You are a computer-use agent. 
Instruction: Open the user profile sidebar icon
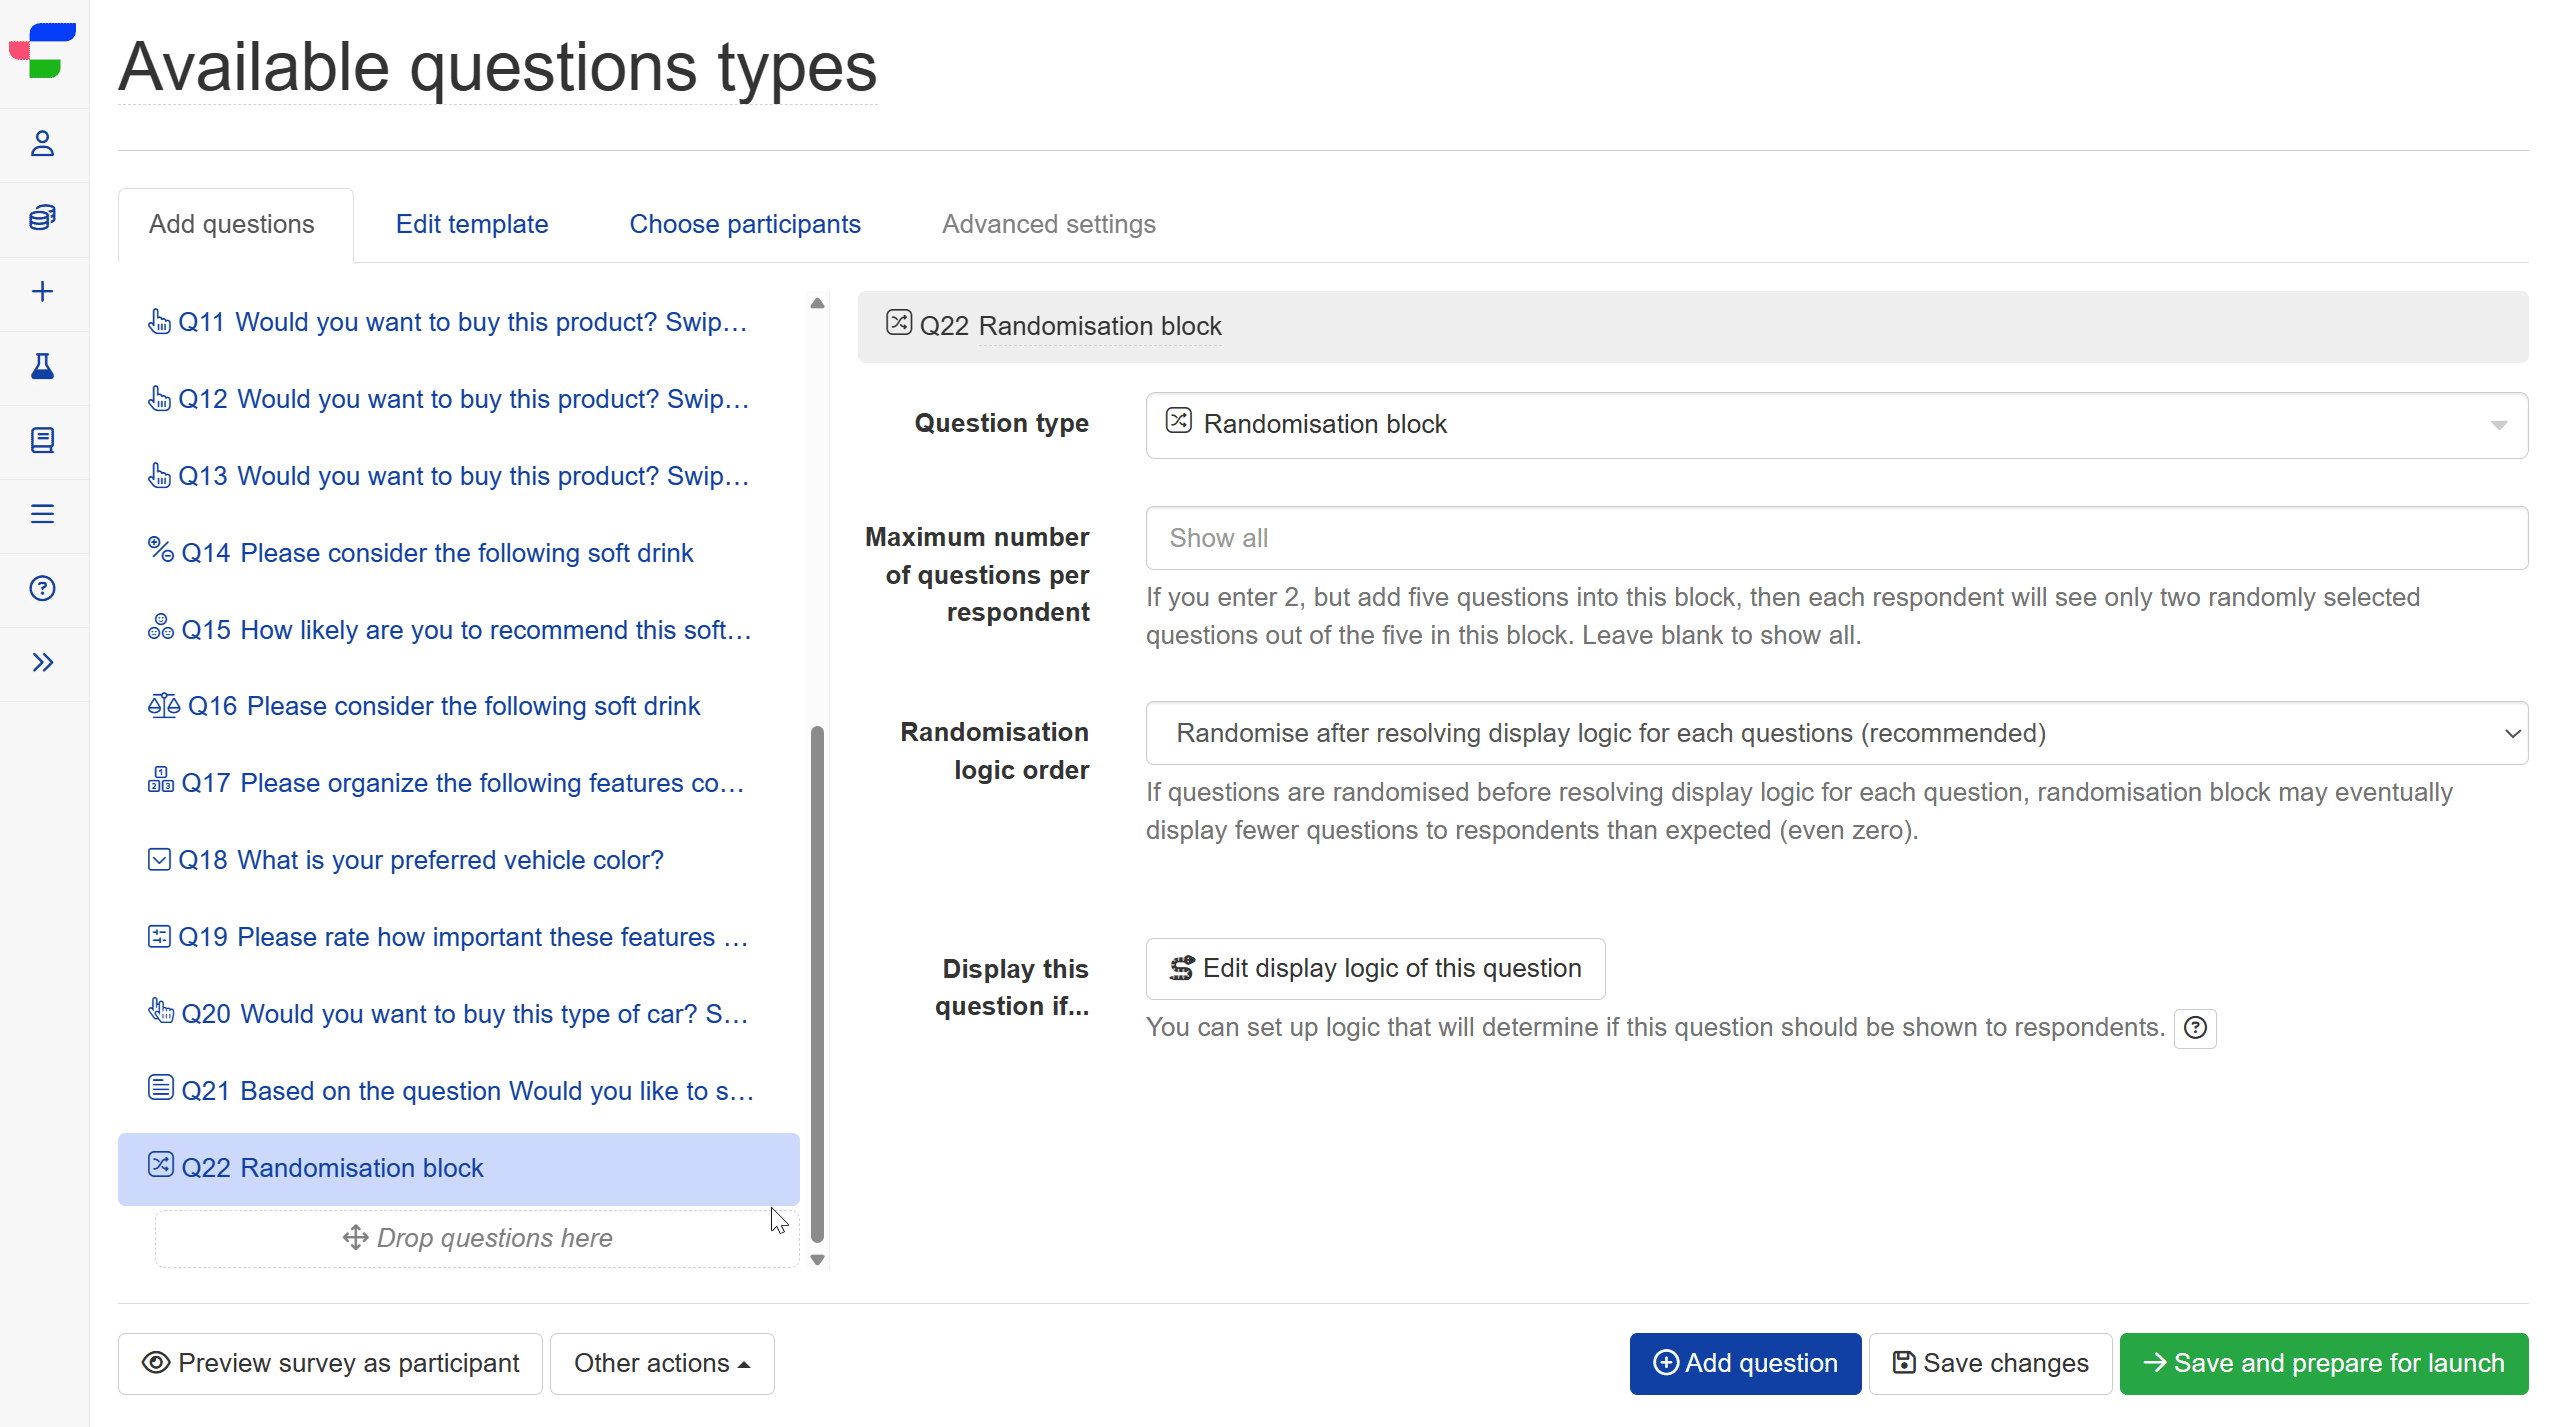pos(42,144)
